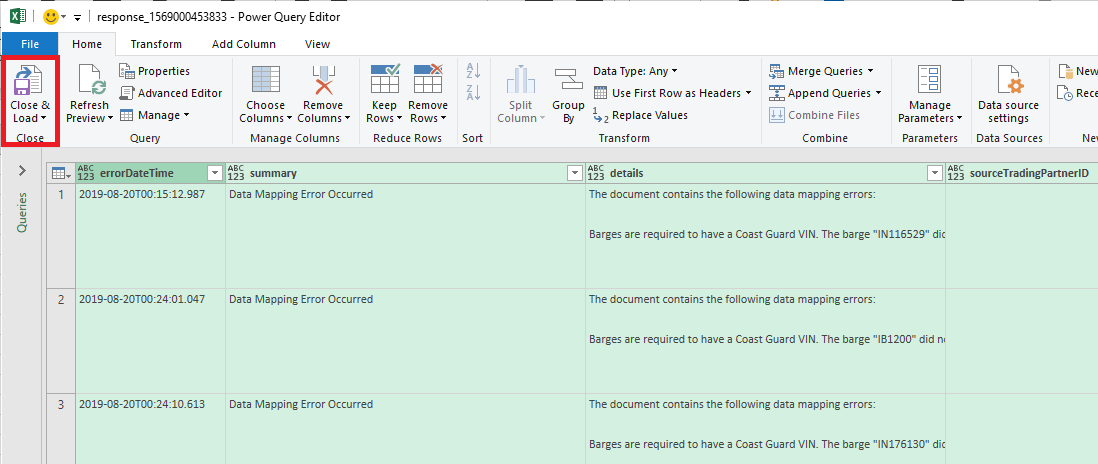Select row number 1
This screenshot has height=464, width=1098.
coord(61,236)
